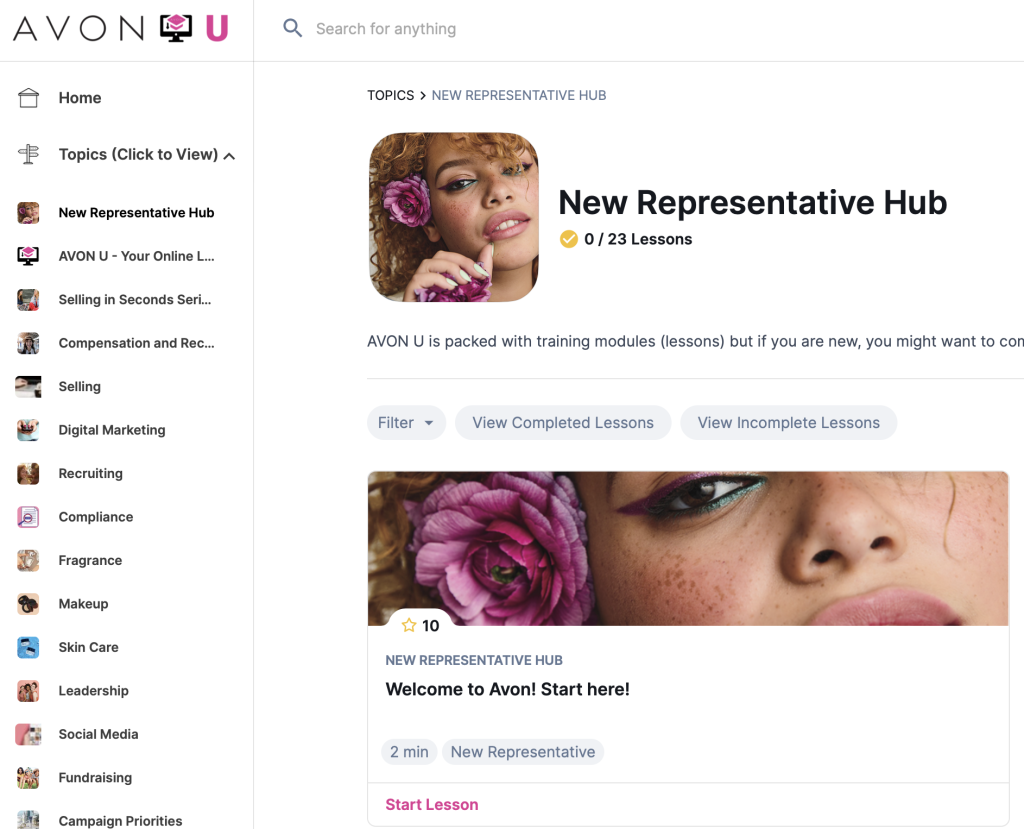The width and height of the screenshot is (1024, 829).
Task: Click the AVON U Your Online monitor icon
Action: [28, 256]
